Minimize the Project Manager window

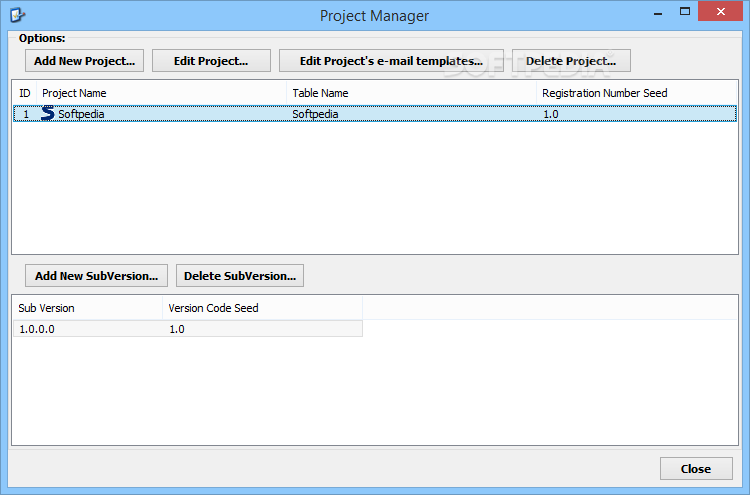tap(658, 12)
